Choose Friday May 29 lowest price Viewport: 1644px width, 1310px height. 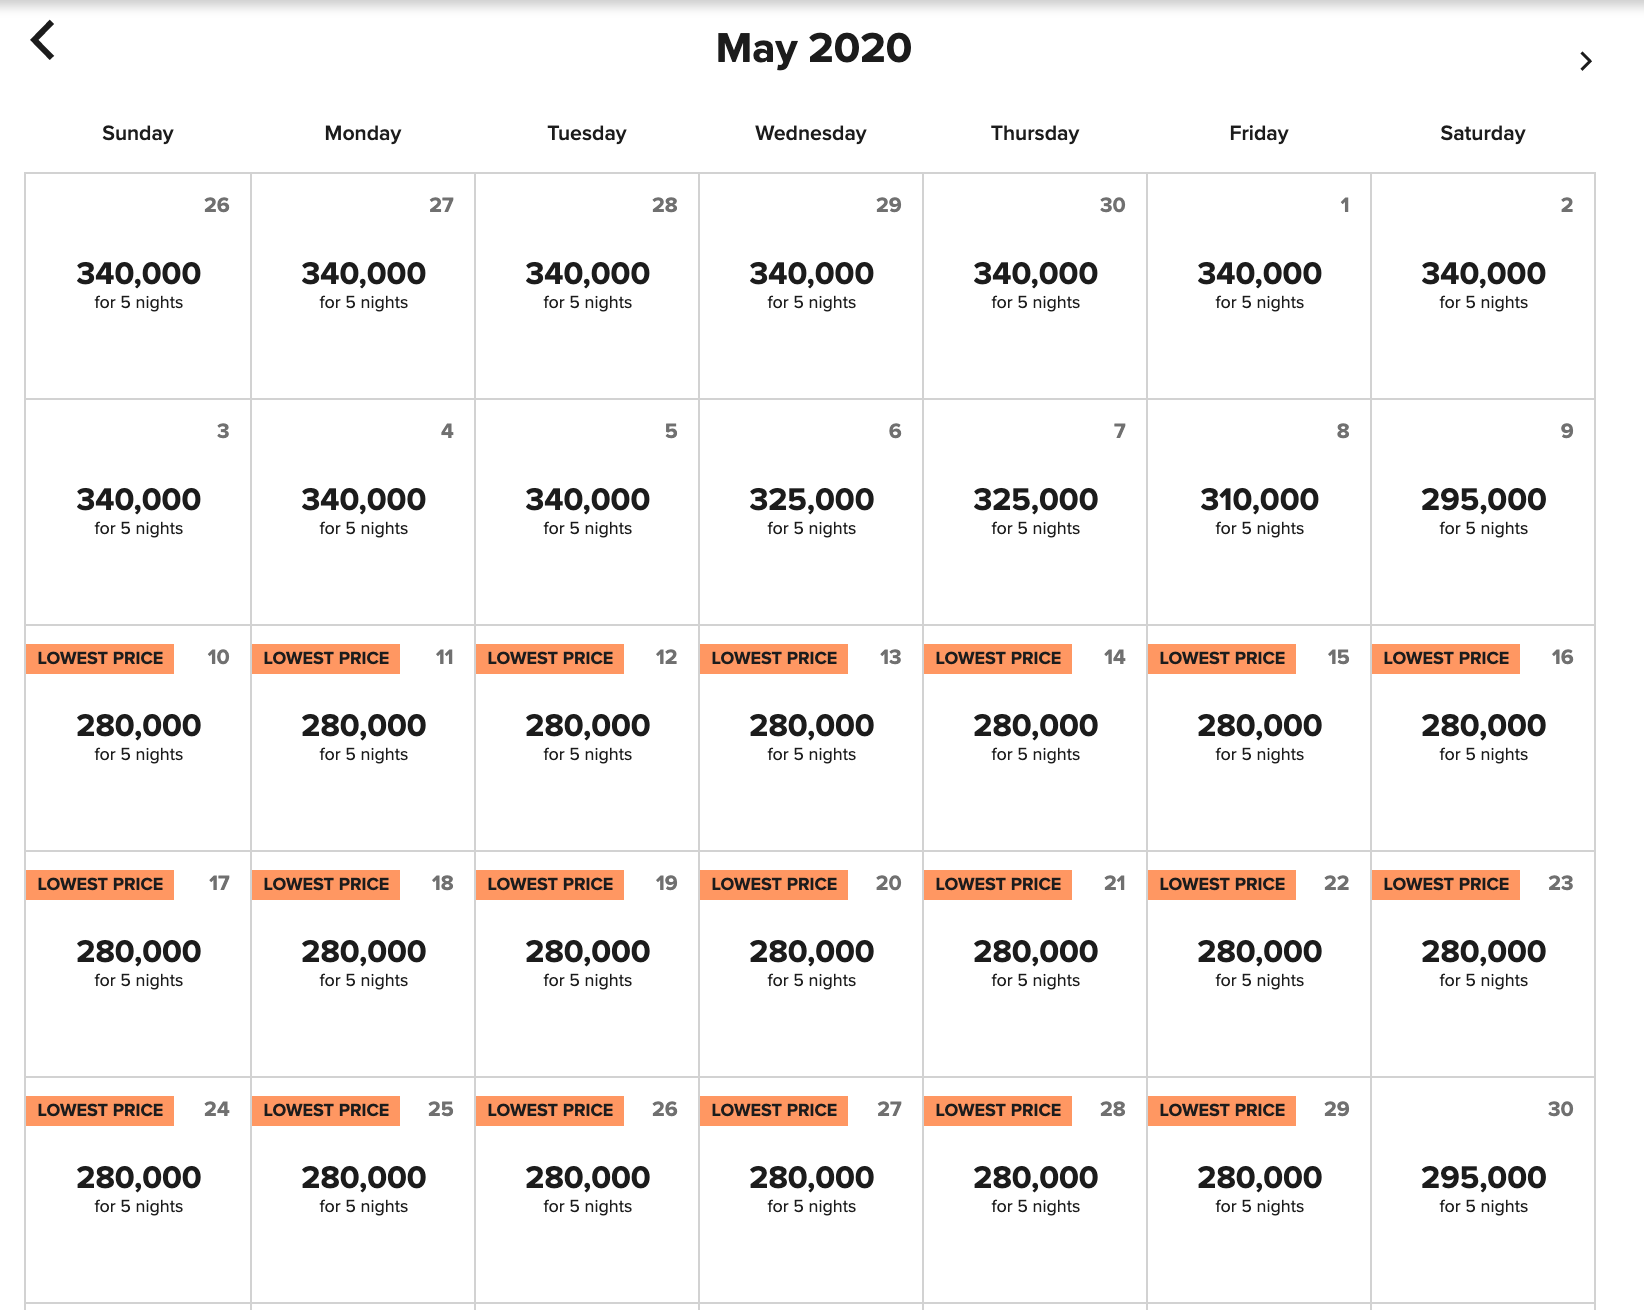pyautogui.click(x=1259, y=1189)
